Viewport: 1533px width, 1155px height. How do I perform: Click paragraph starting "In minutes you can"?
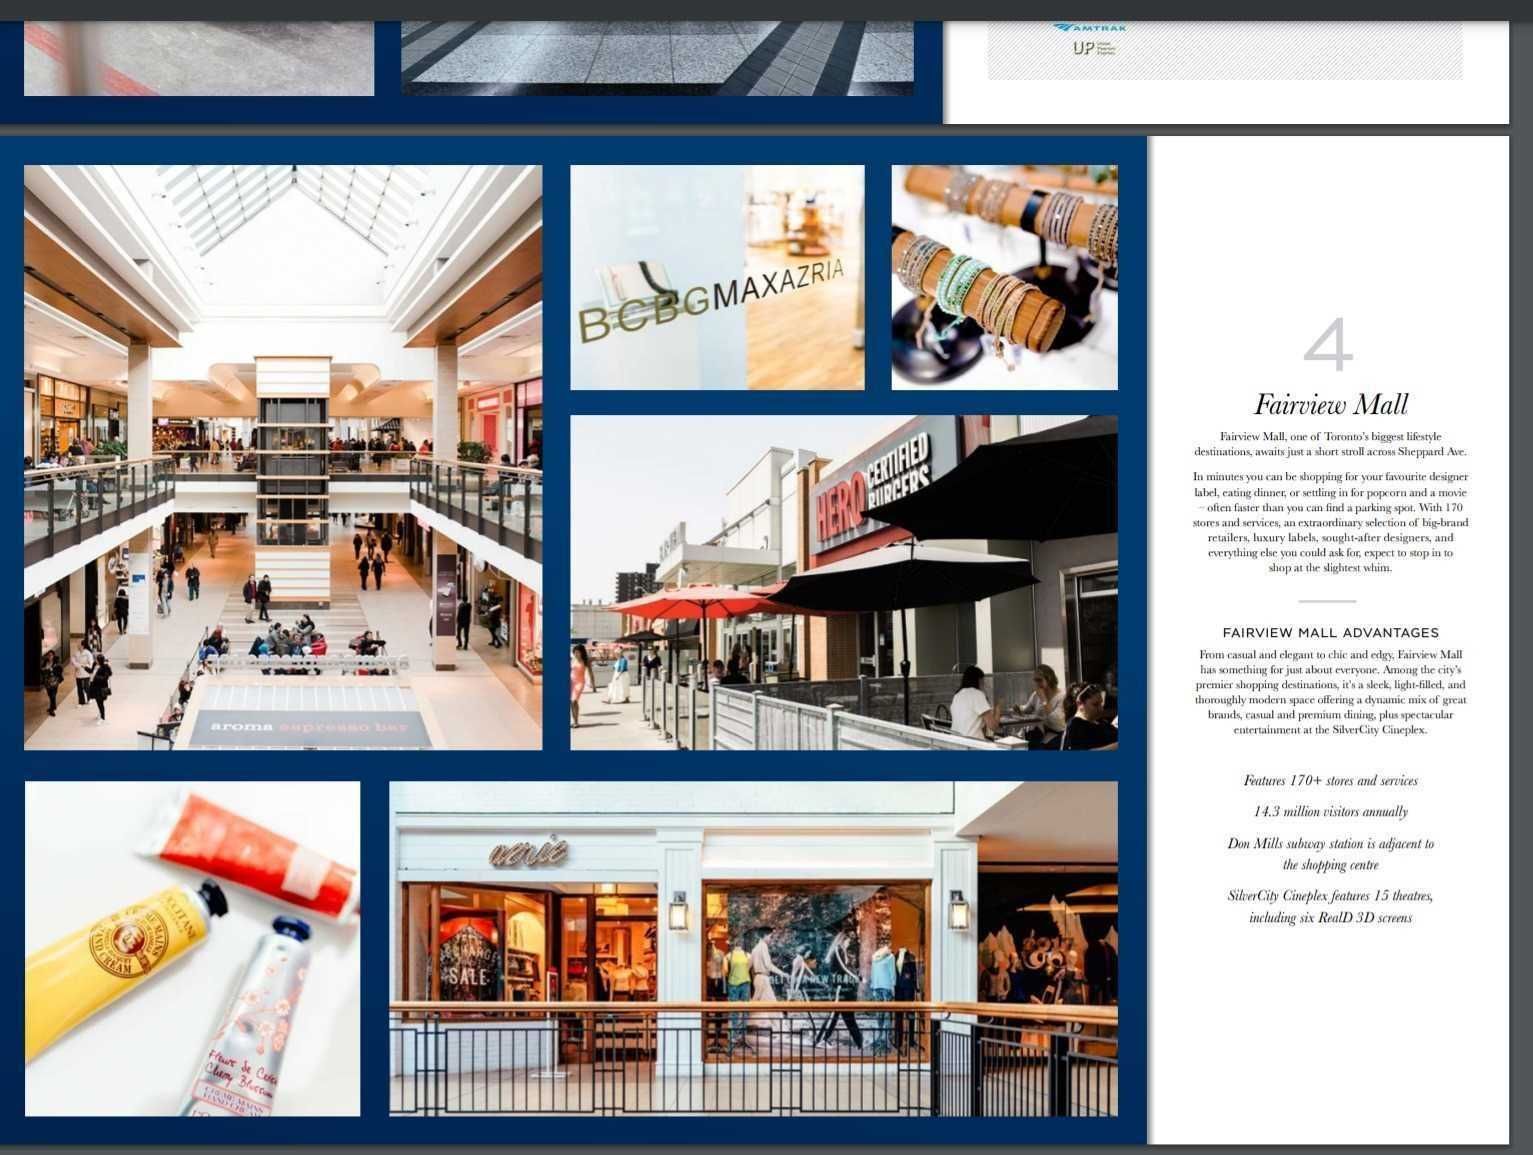coord(1330,522)
